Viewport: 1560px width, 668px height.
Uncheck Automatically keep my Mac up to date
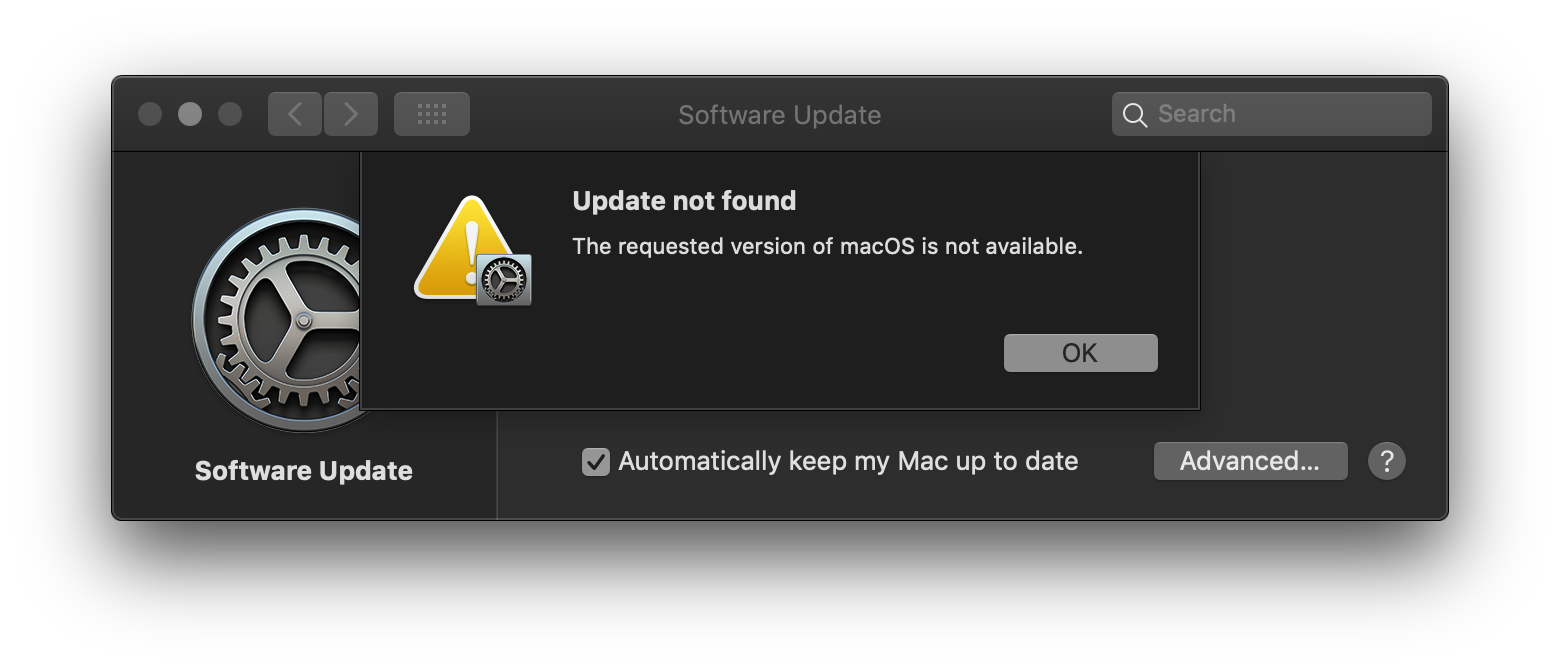[596, 462]
